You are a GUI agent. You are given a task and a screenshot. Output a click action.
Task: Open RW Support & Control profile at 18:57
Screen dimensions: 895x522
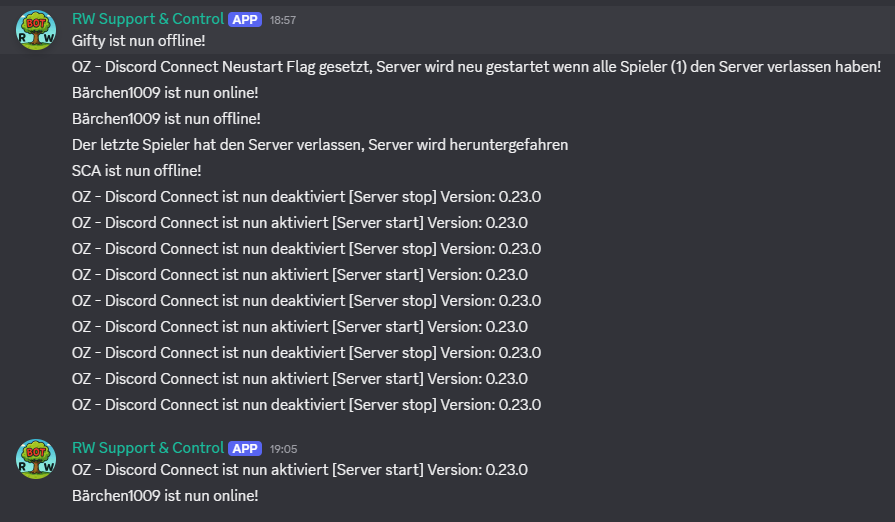148,19
